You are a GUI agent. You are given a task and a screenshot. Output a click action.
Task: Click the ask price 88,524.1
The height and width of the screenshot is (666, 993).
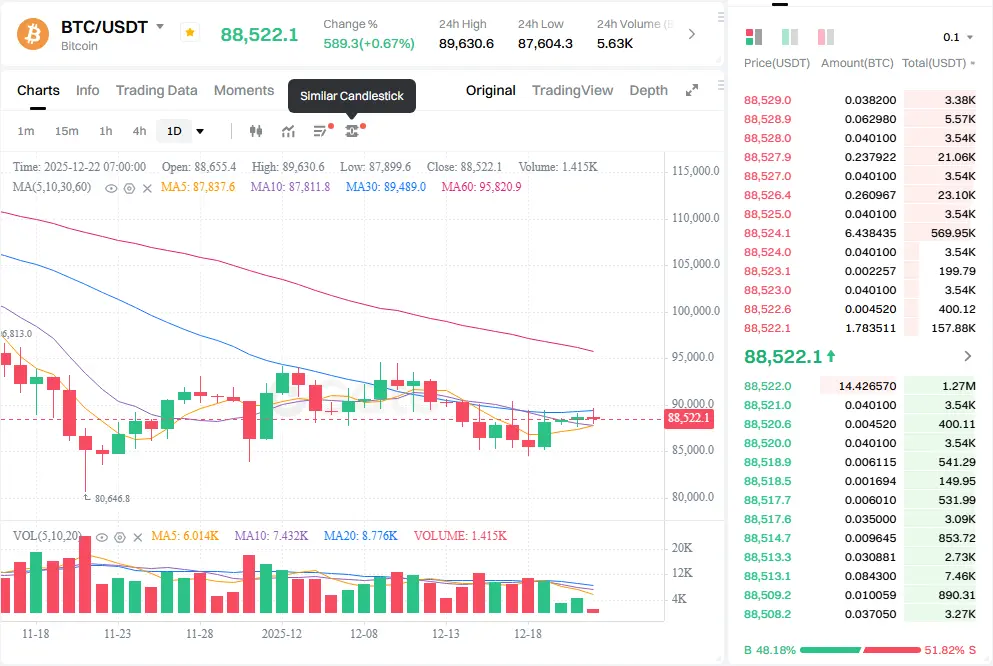[x=768, y=233]
